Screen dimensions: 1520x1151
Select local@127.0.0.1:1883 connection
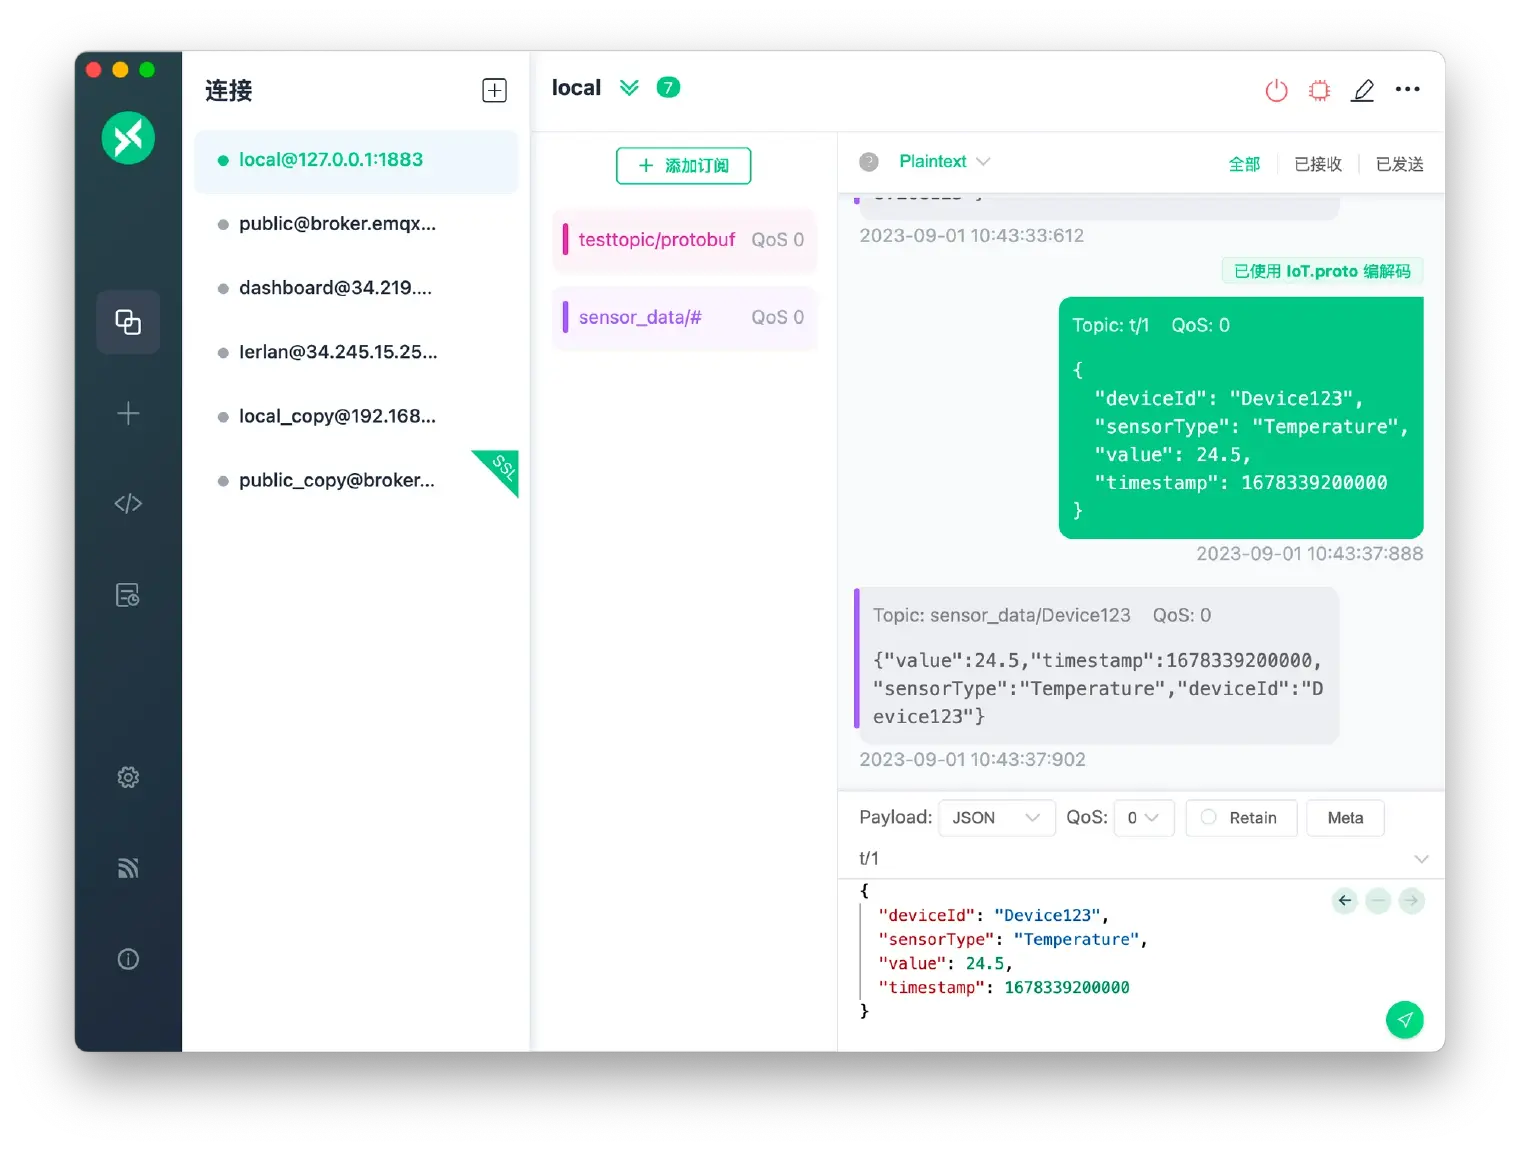(x=356, y=160)
